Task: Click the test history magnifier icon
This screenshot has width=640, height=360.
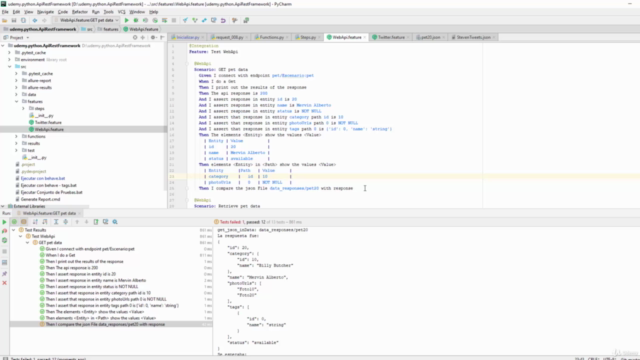Action: [x=115, y=222]
